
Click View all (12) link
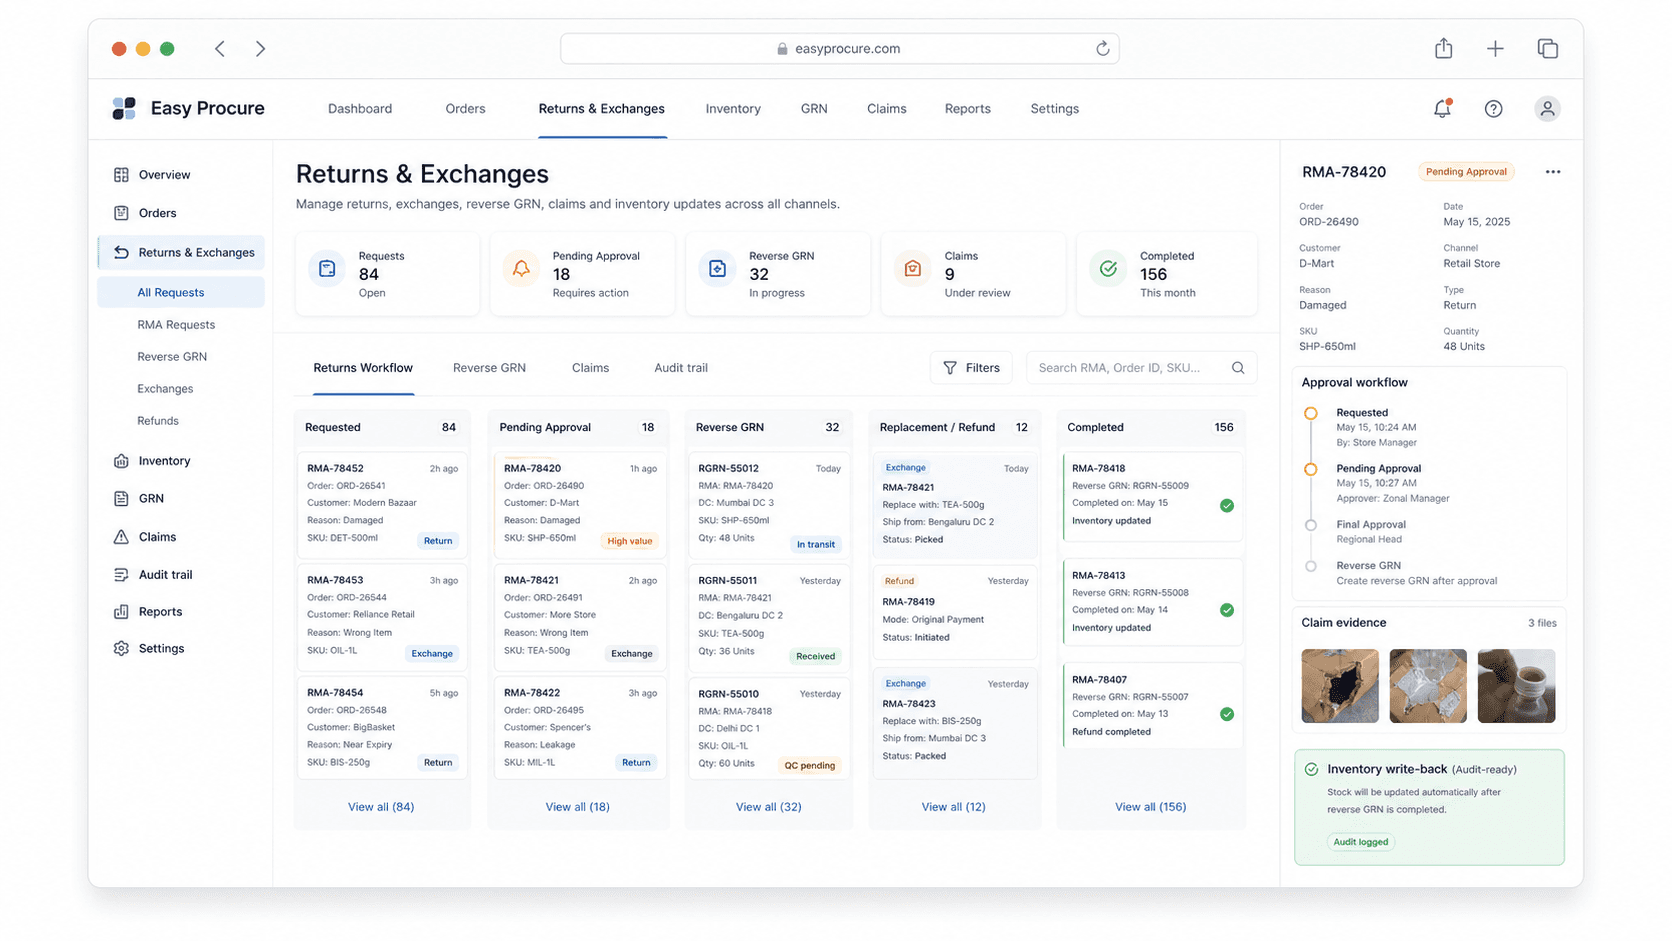coord(953,807)
